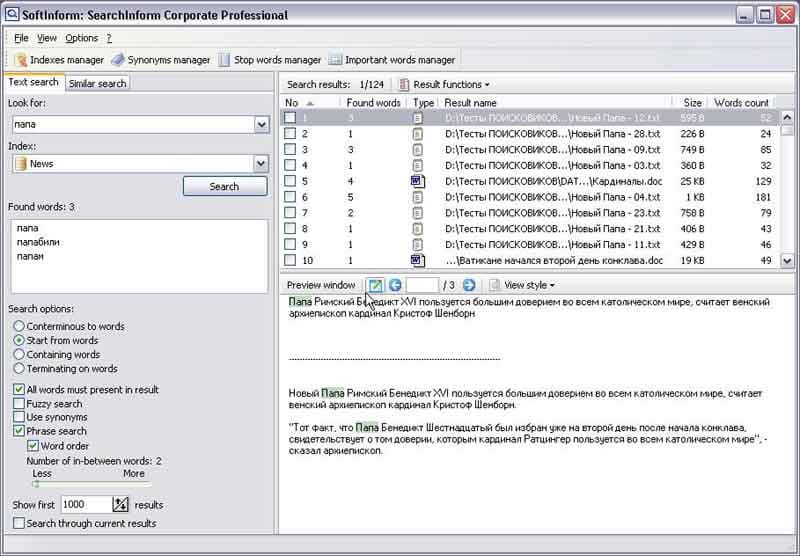
Task: Sort results by Size column
Action: click(692, 103)
